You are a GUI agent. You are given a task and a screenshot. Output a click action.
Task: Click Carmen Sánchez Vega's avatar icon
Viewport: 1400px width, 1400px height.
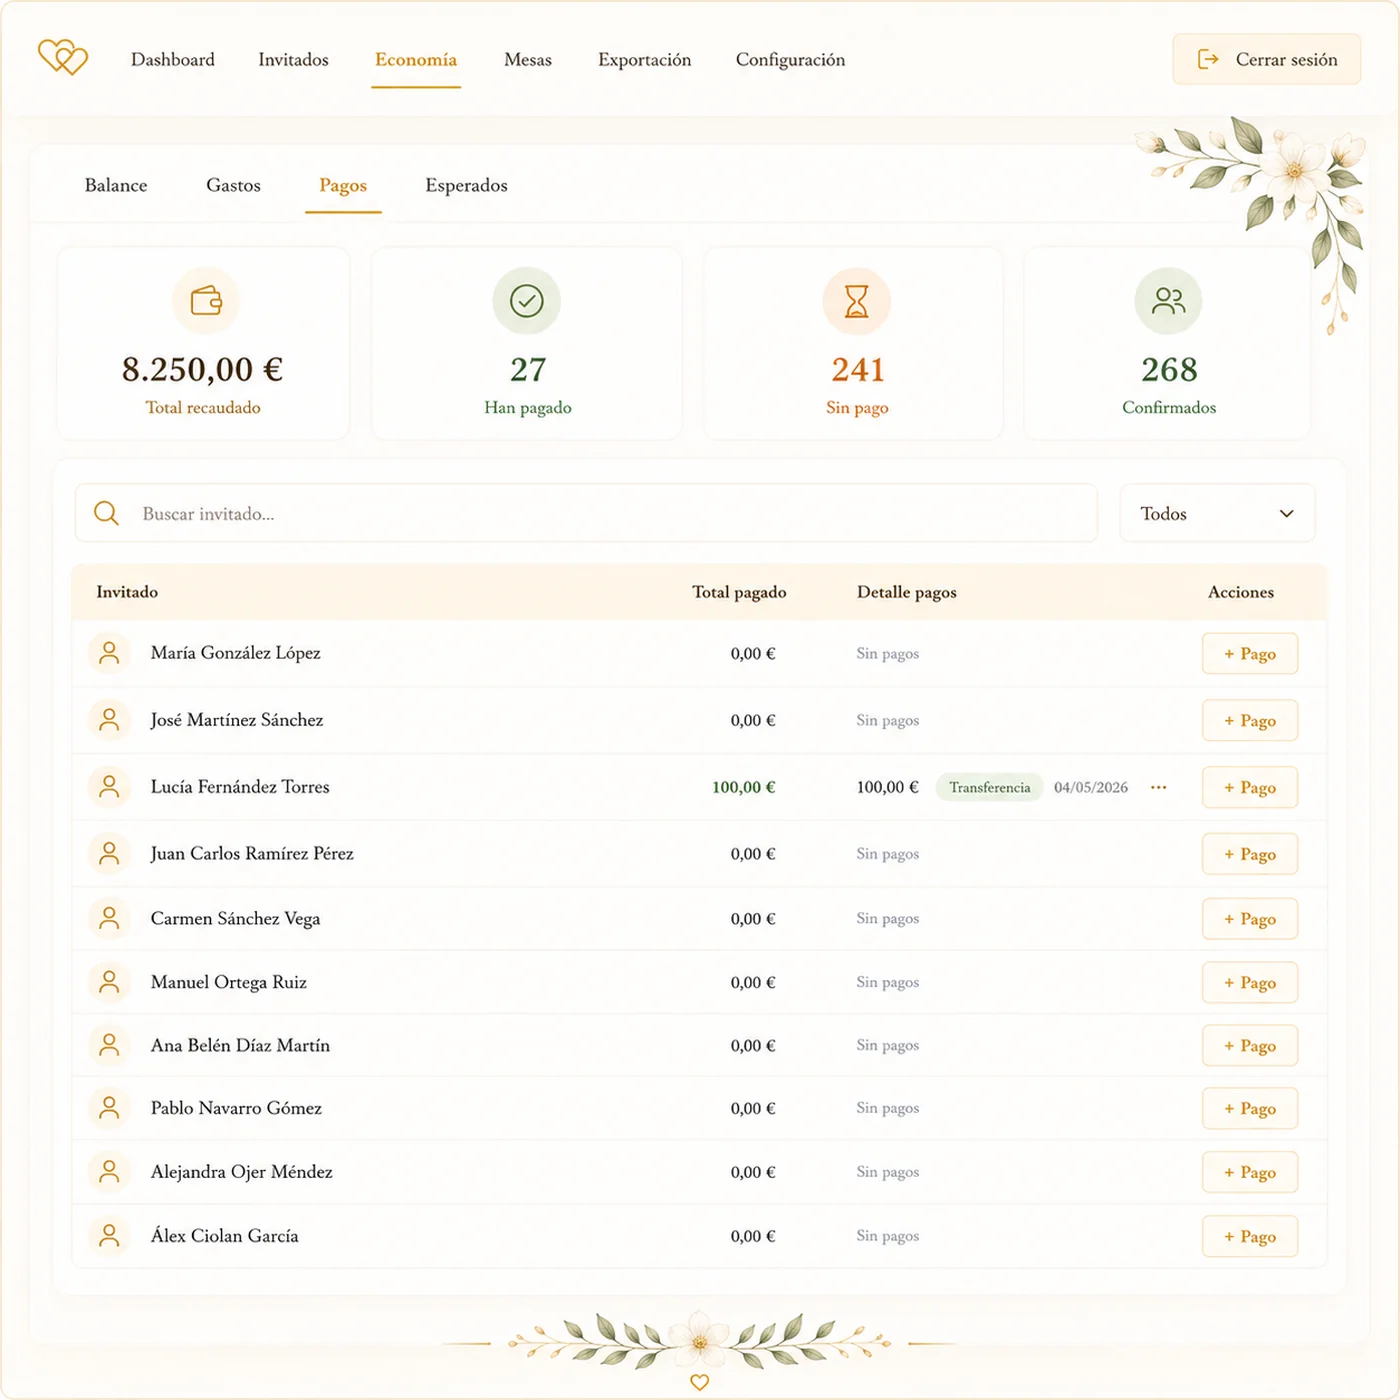(x=110, y=918)
